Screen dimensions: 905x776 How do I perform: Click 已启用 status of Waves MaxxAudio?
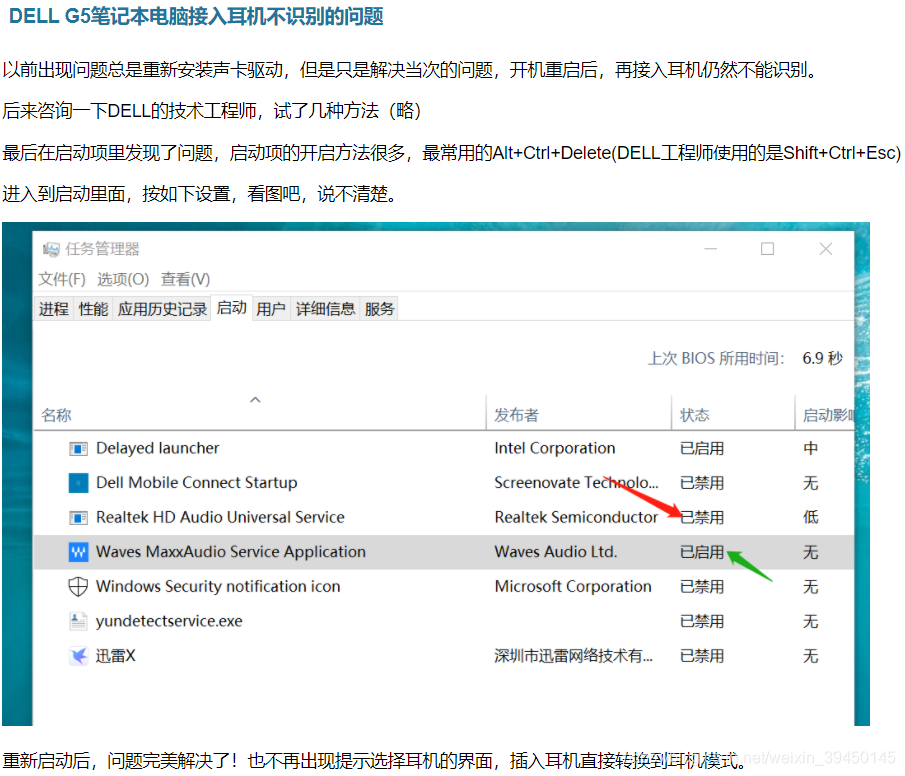point(702,552)
